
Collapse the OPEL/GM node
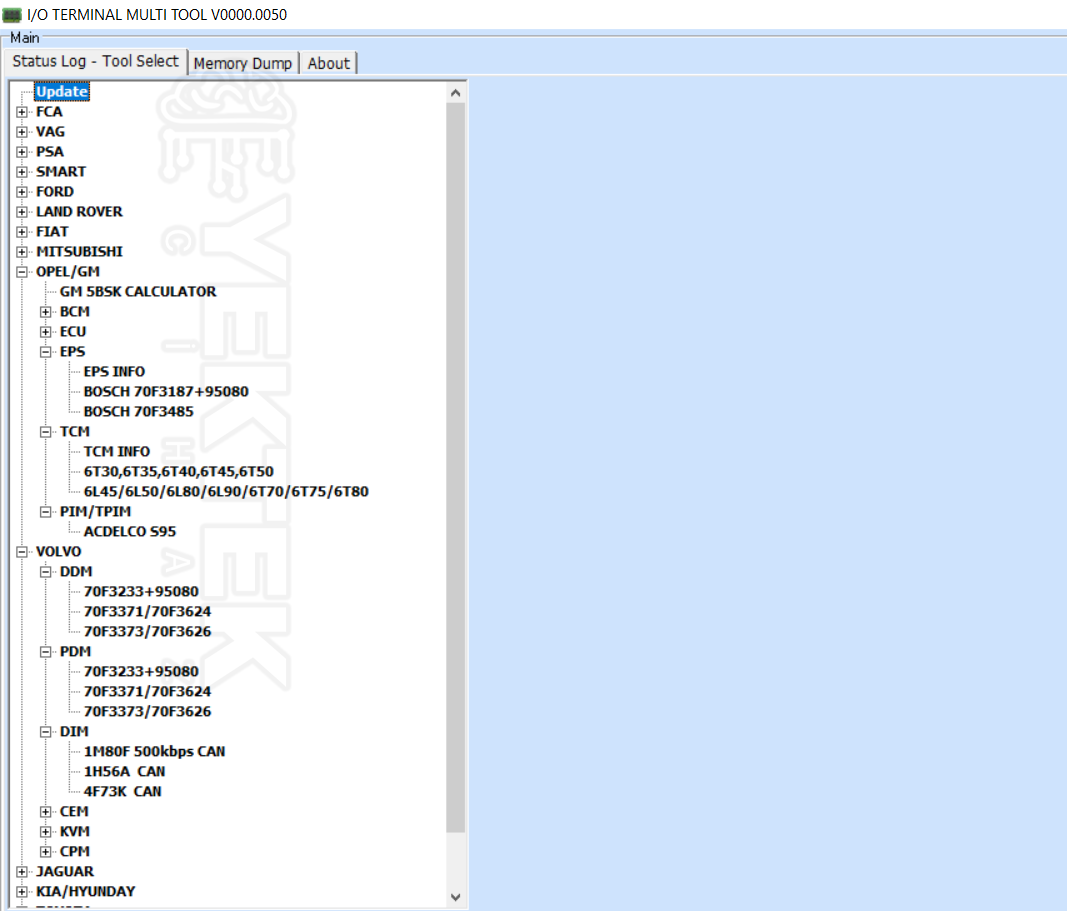tap(22, 272)
